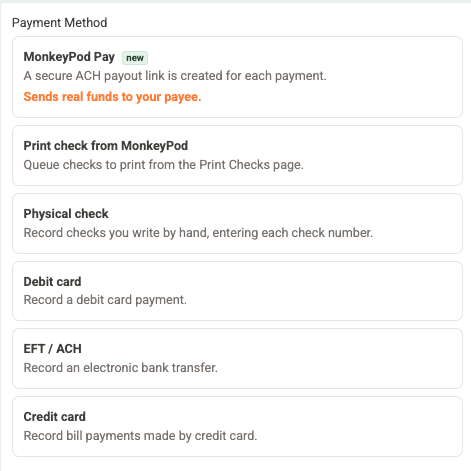The width and height of the screenshot is (471, 471).
Task: Choose the EFT / ACH option
Action: 237,358
